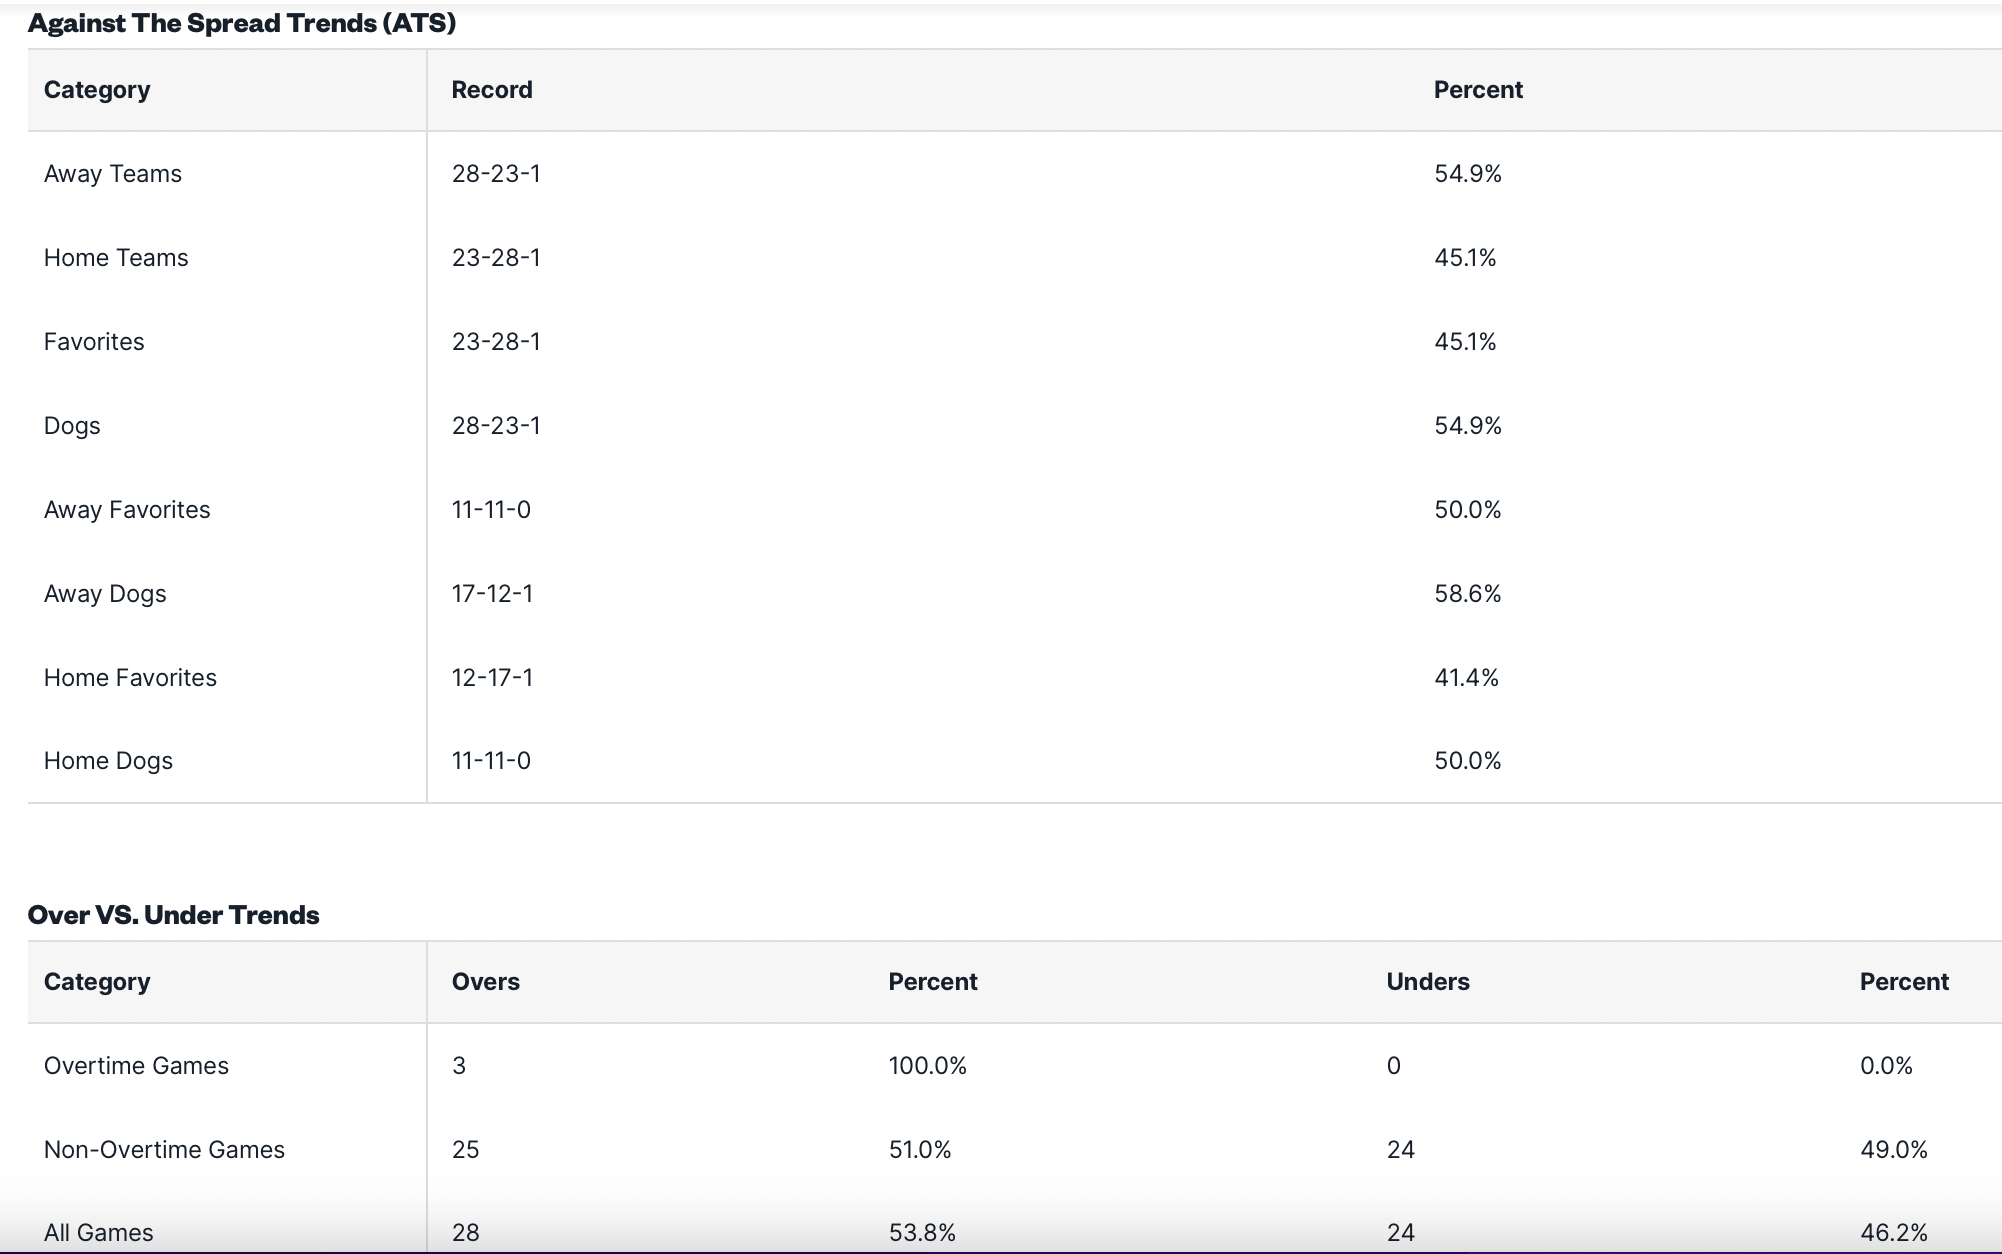Click the Dogs 54.9% percent value
The width and height of the screenshot is (2002, 1254).
tap(1468, 426)
